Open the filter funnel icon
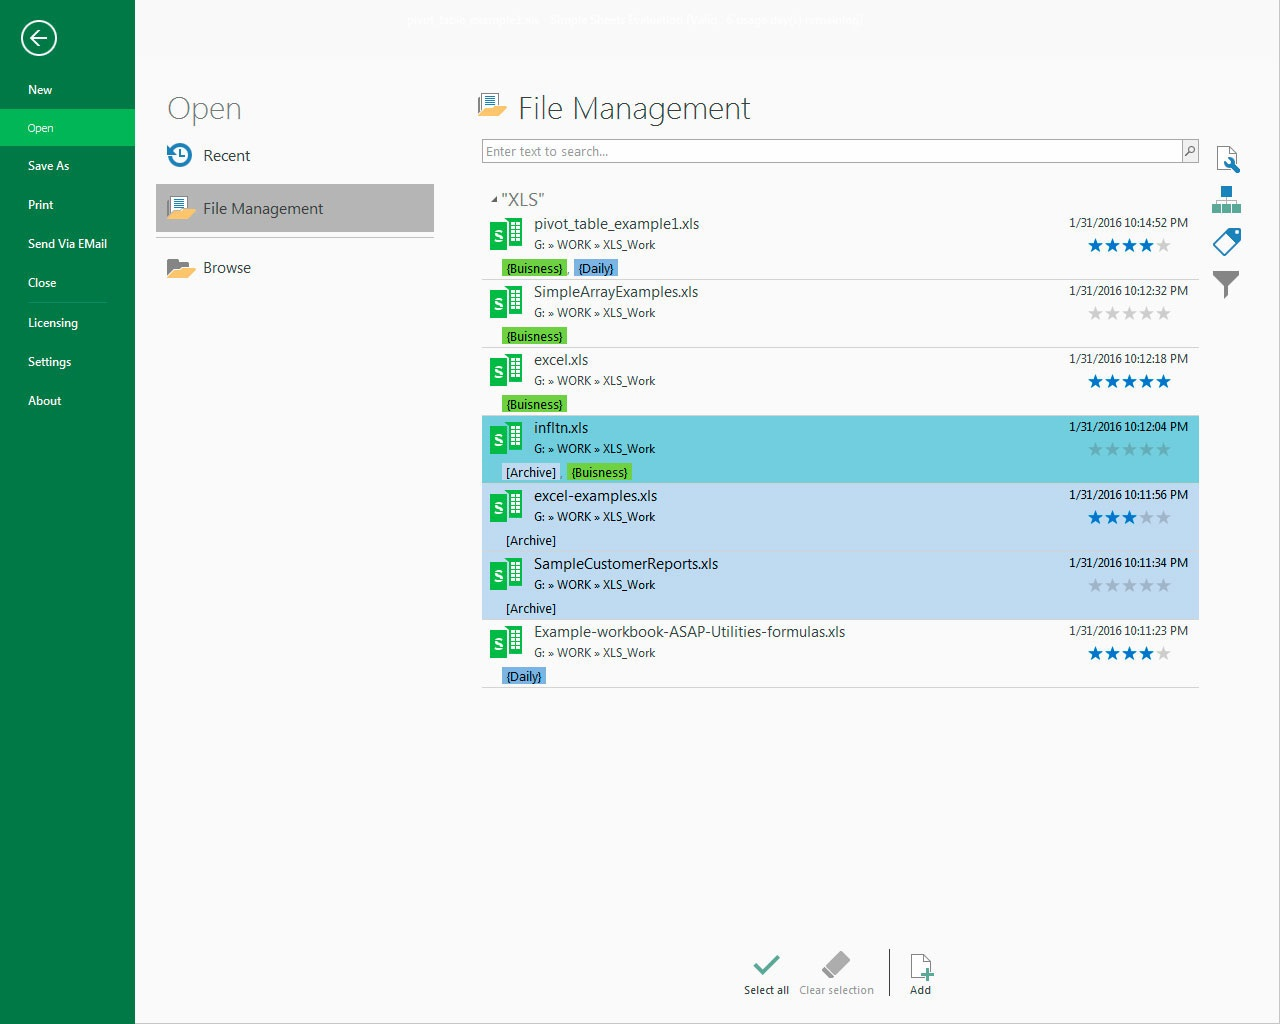 [x=1226, y=284]
